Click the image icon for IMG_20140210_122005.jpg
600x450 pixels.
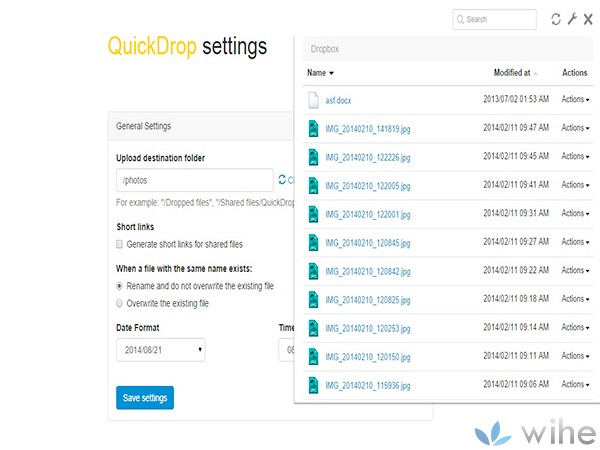(x=313, y=186)
